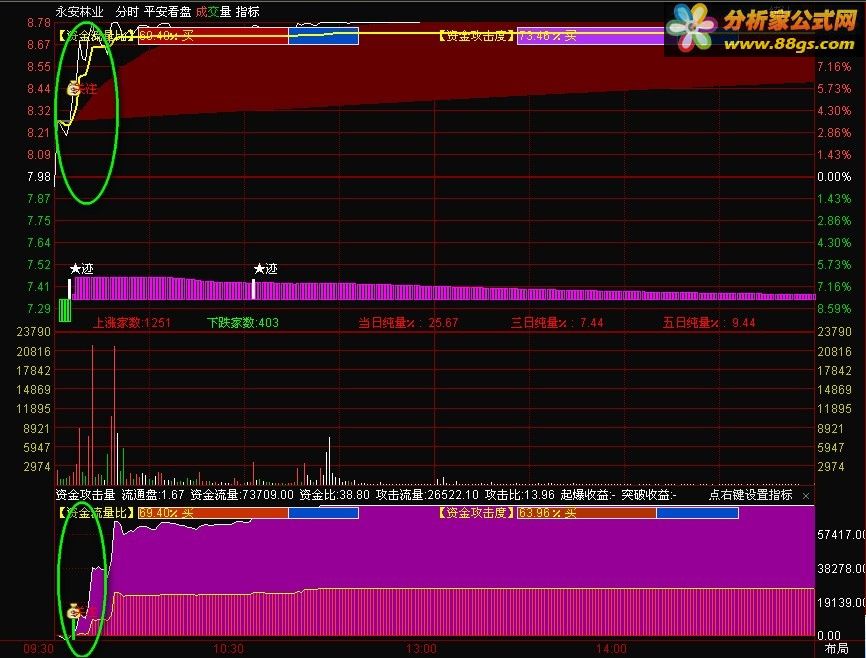The image size is (866, 658).
Task: Click the 14:00 time axis label
Action: click(611, 649)
